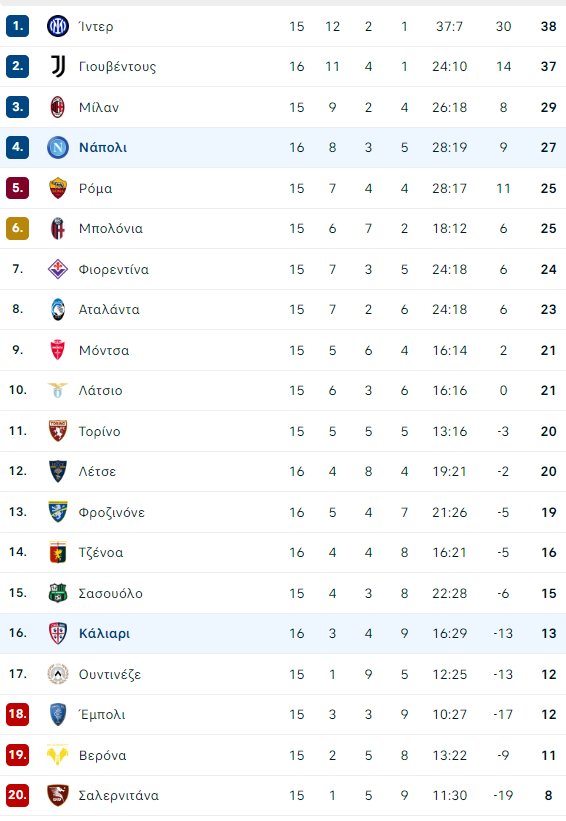Click the Roma club crest icon

coord(58,188)
